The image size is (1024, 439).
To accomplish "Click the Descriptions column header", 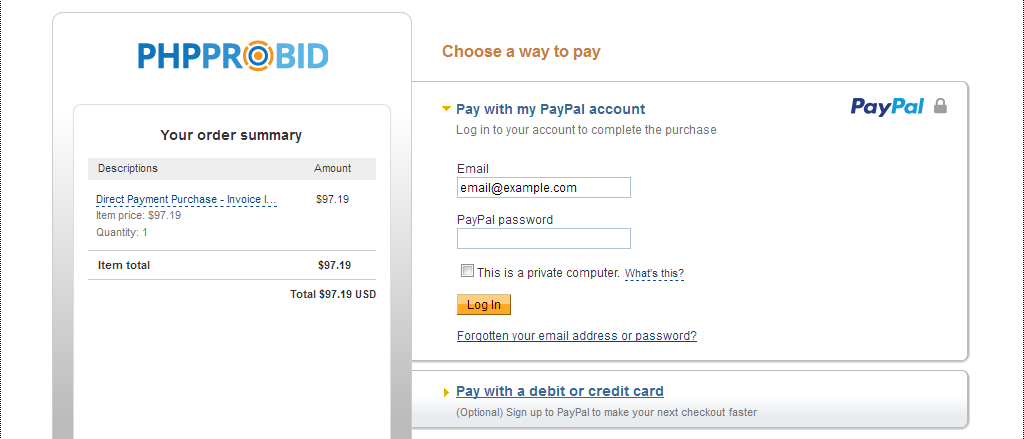I will (x=128, y=168).
